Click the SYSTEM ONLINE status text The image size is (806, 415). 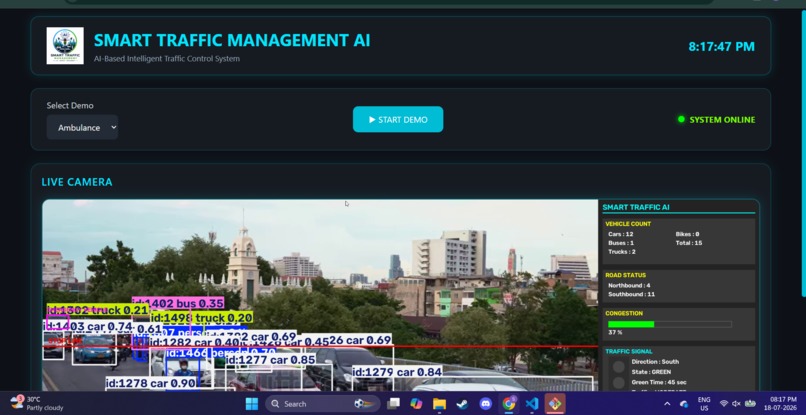[x=722, y=120]
